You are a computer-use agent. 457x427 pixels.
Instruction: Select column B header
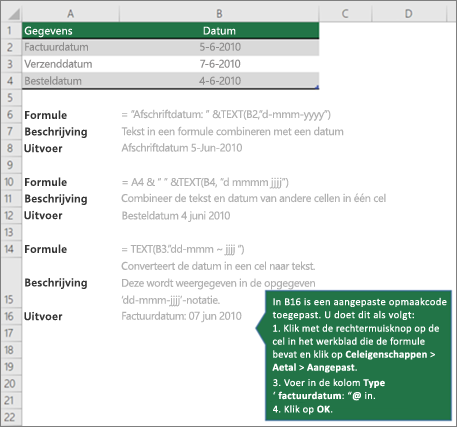pyautogui.click(x=219, y=14)
